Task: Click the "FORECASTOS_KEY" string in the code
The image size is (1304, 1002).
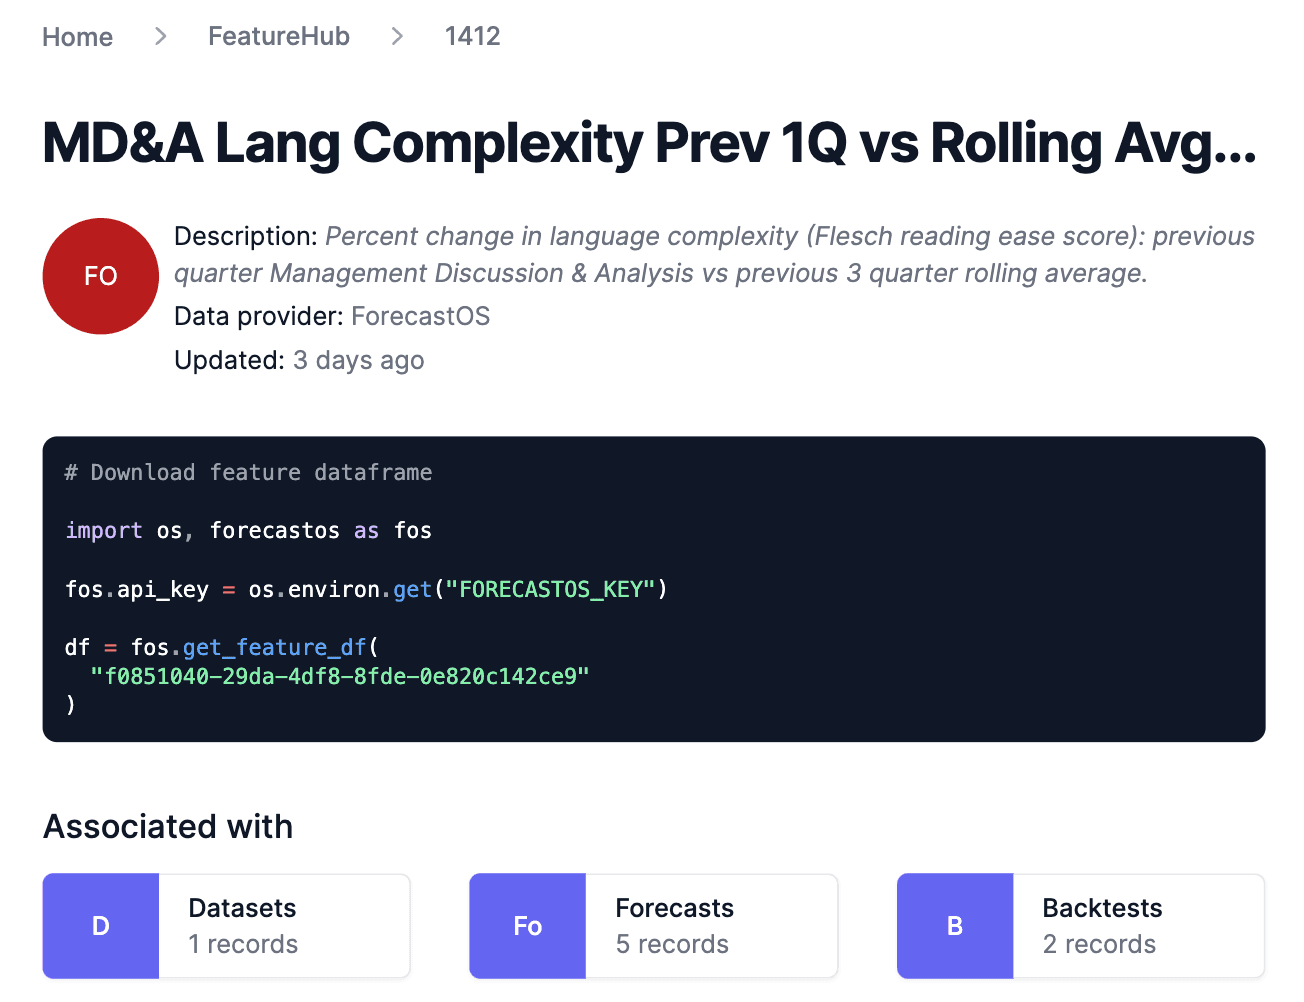Action: [x=550, y=589]
